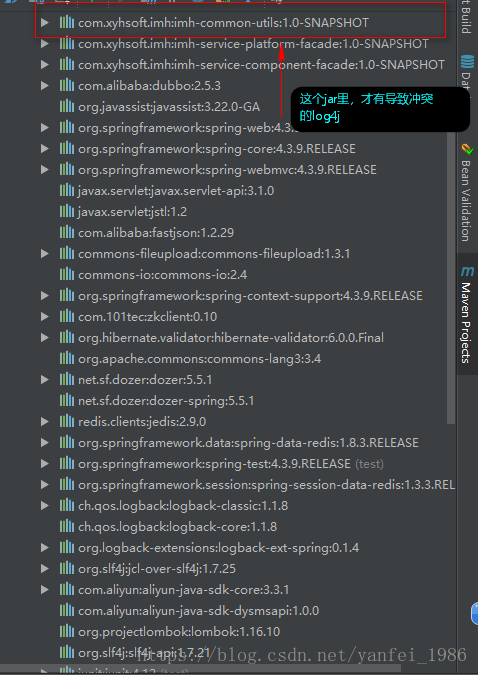
Task: Expand jcl-over-slf4j:1.7.25 node
Action: coord(45,569)
